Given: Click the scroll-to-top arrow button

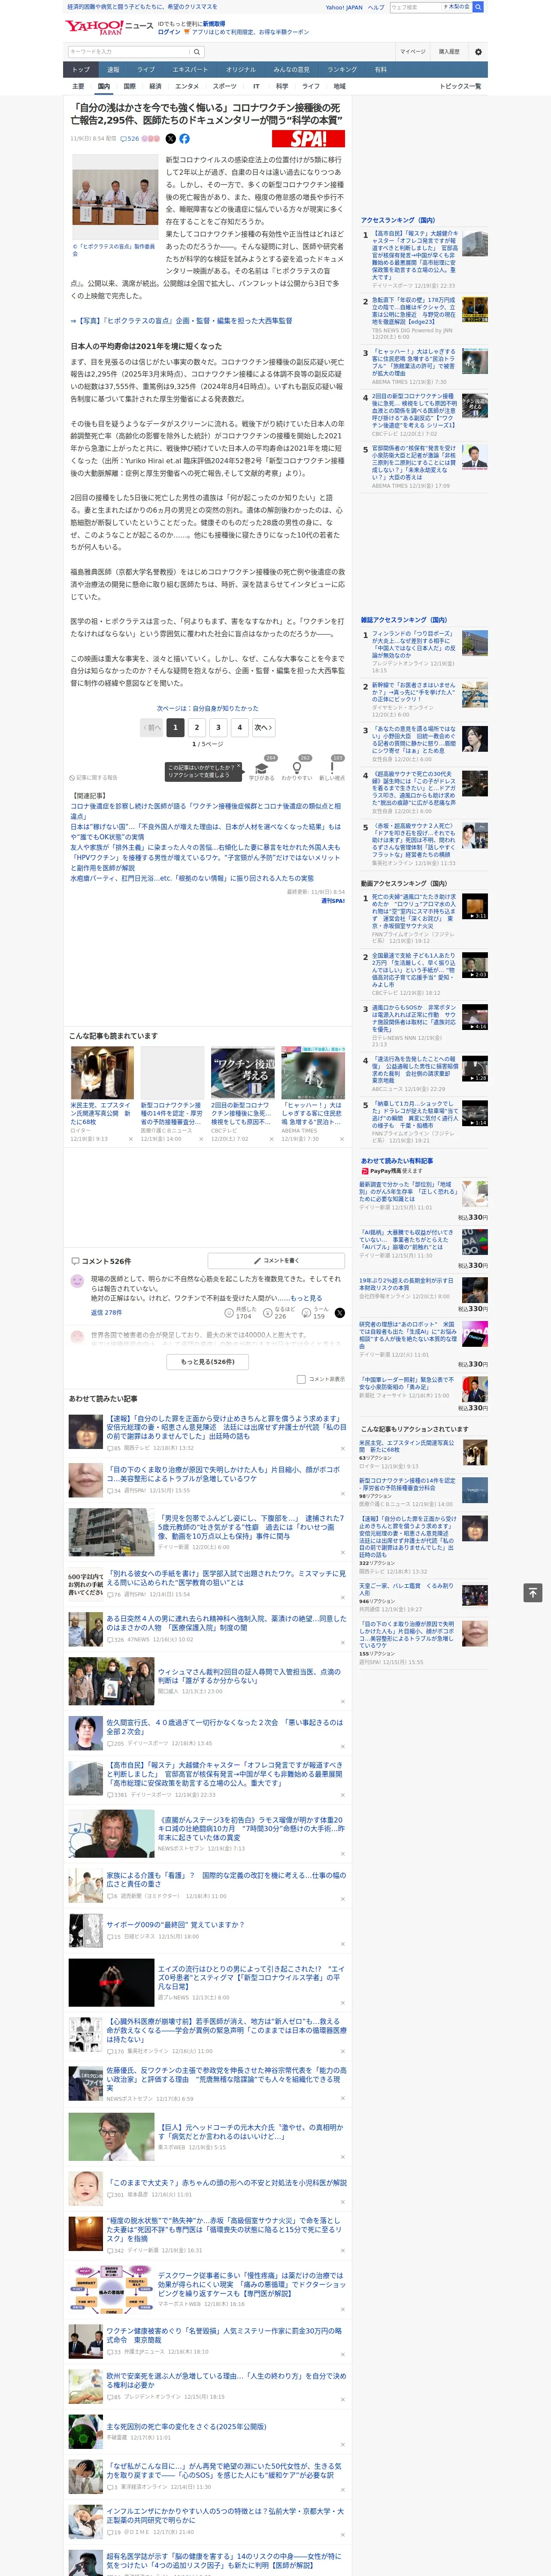Looking at the screenshot, I should [x=533, y=1592].
